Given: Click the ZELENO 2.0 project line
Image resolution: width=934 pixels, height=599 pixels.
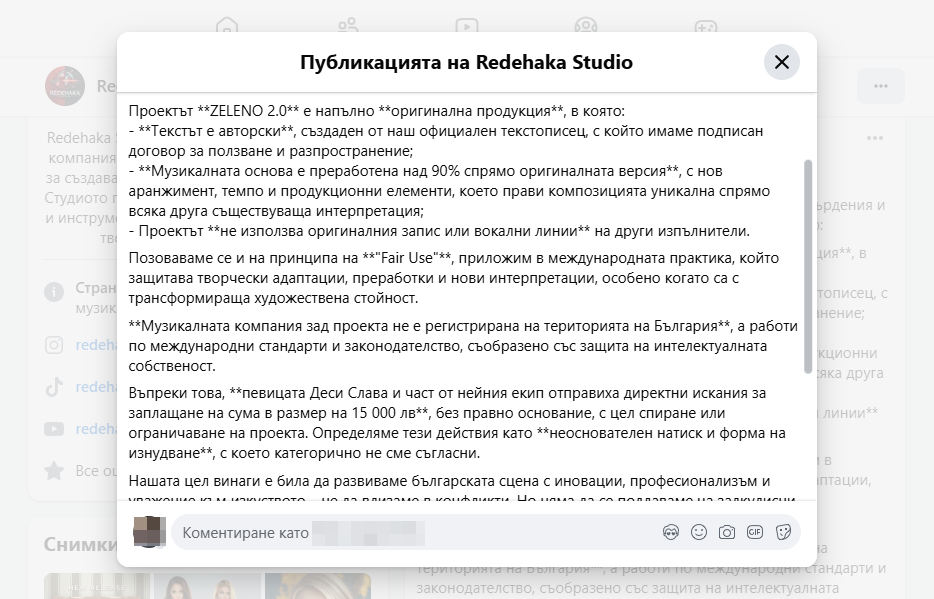Looking at the screenshot, I should [x=377, y=111].
